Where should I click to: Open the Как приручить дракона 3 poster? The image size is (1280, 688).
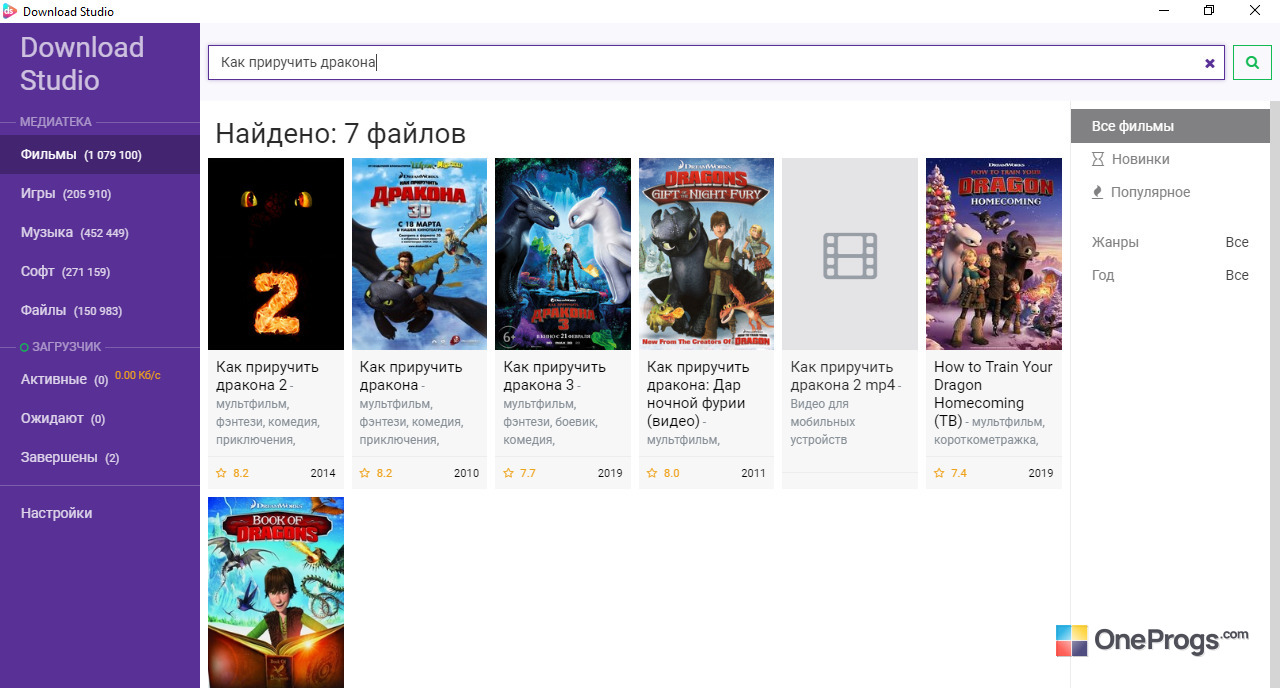[x=563, y=254]
